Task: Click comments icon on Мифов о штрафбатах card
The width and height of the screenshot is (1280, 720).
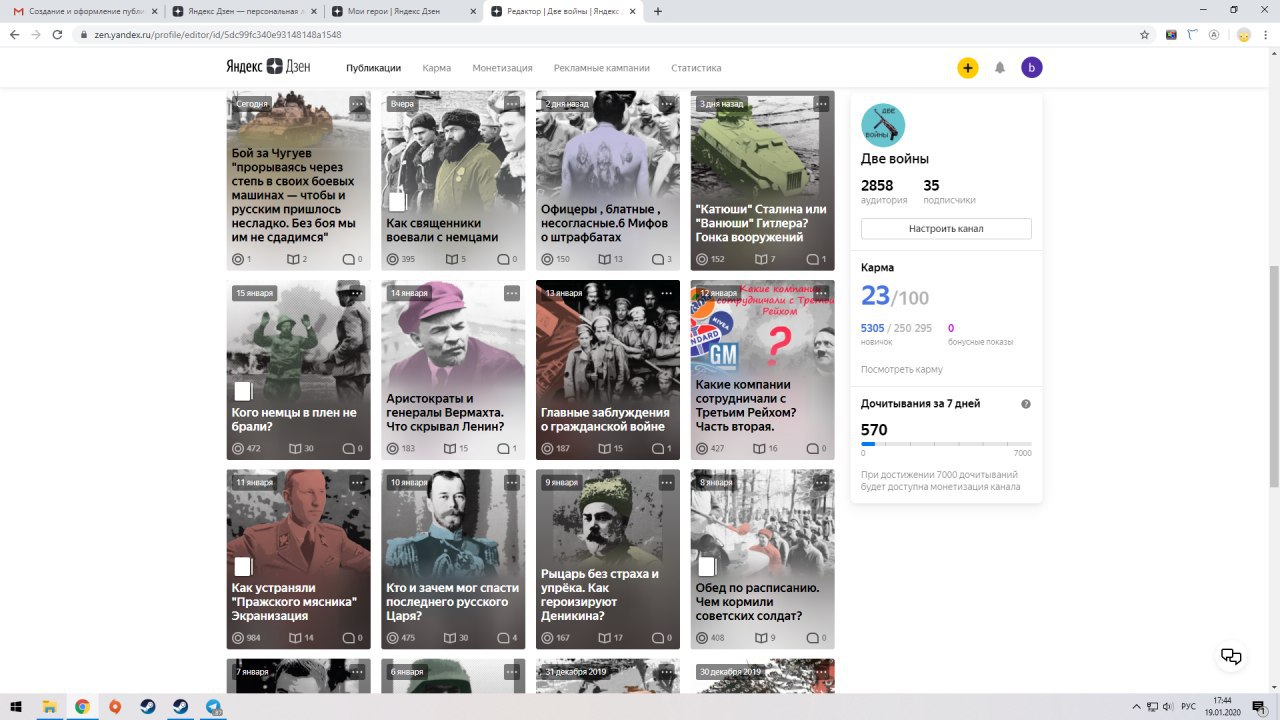Action: [658, 259]
